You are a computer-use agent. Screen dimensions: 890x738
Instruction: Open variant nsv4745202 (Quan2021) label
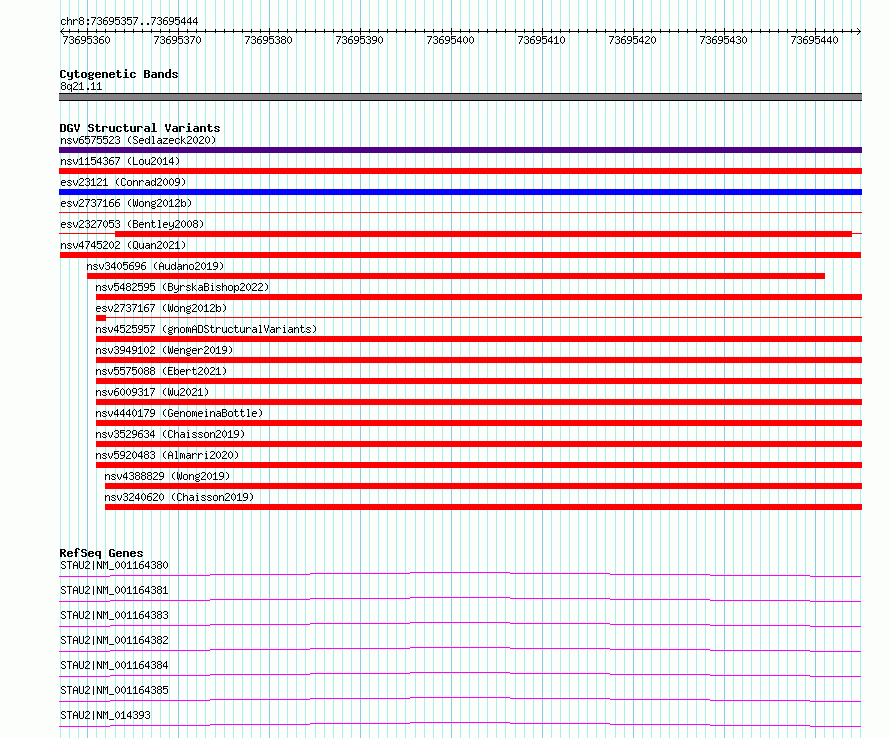click(123, 245)
